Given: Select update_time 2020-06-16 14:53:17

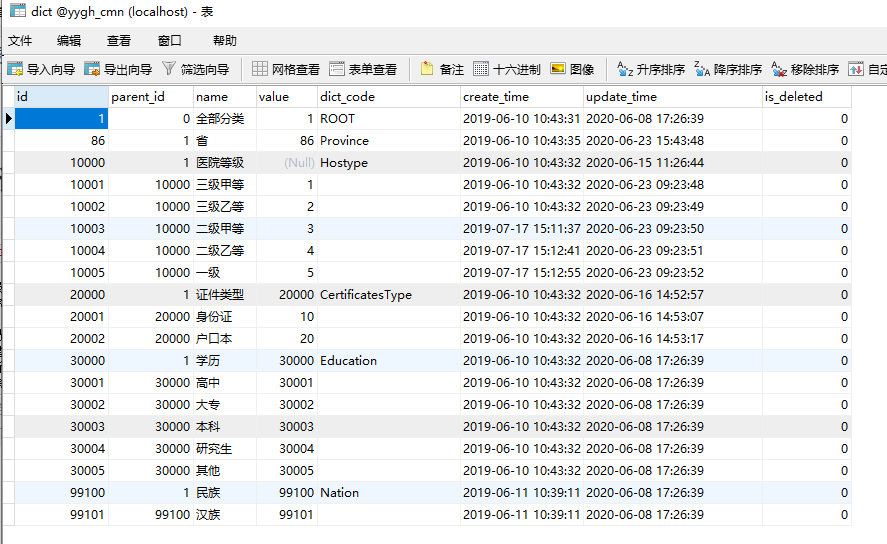Looking at the screenshot, I should [x=673, y=339].
